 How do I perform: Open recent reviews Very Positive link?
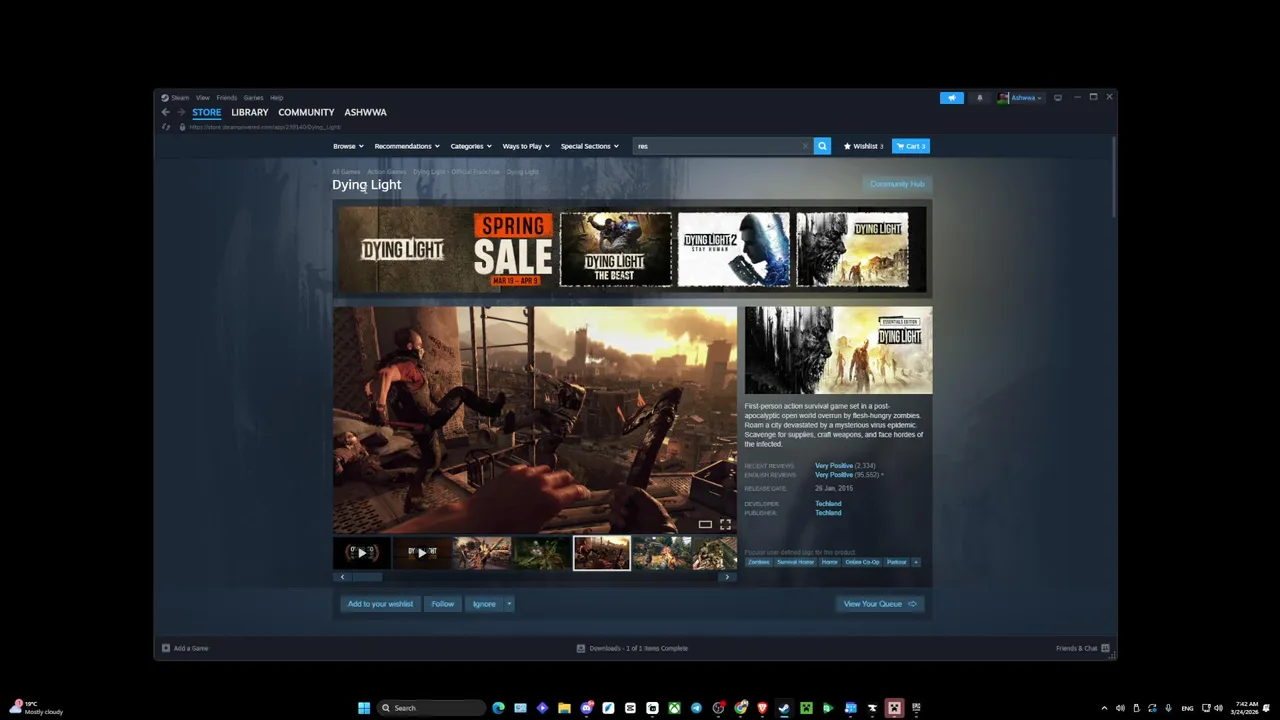tap(834, 466)
